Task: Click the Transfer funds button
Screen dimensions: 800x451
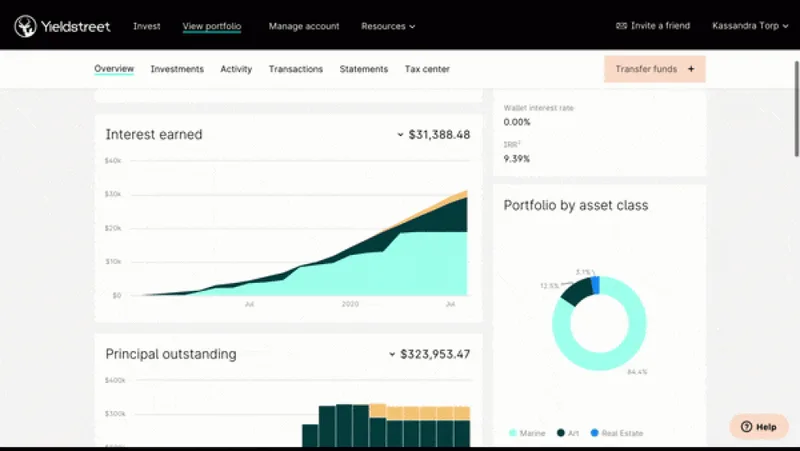Action: click(655, 69)
